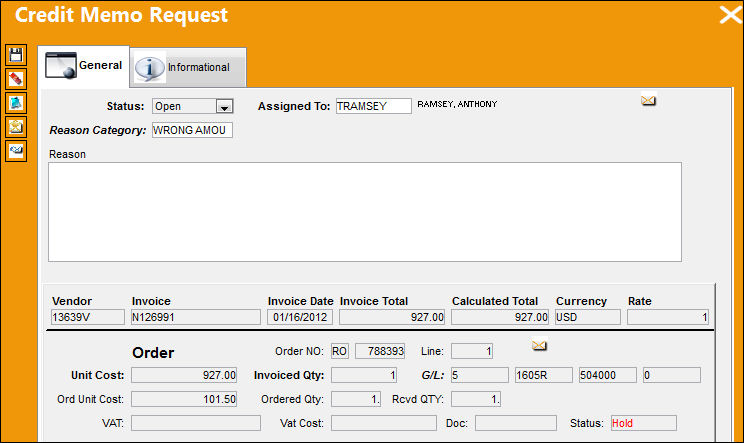Click the Doc field

(516, 423)
